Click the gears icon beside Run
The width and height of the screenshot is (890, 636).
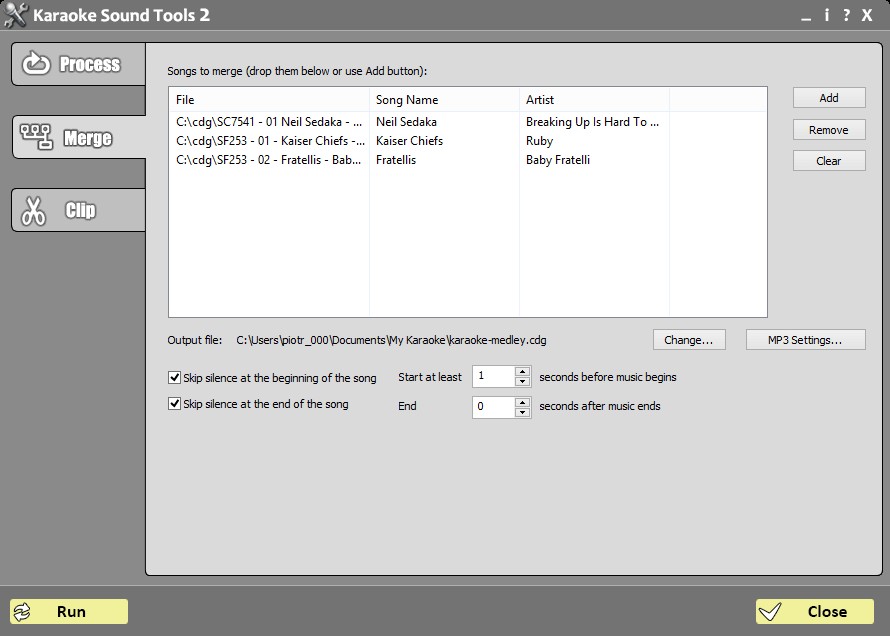click(x=21, y=611)
